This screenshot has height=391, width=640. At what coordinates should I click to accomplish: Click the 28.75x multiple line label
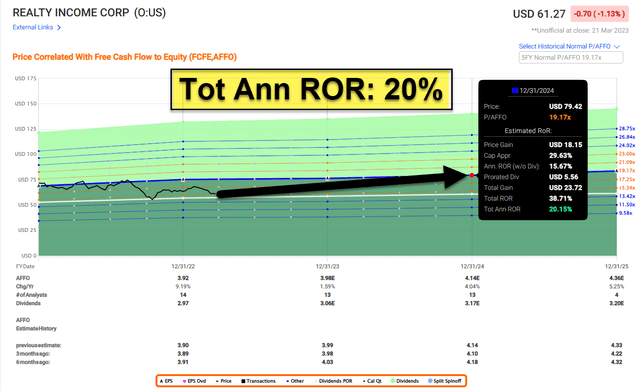(627, 128)
